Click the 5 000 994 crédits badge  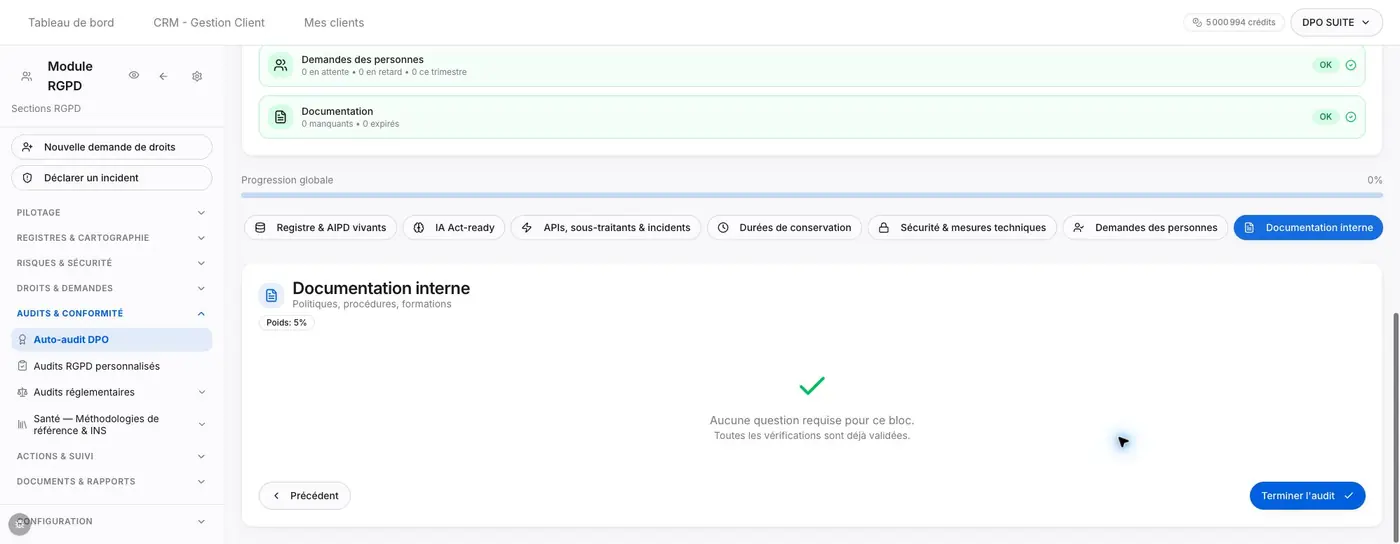pos(1234,22)
